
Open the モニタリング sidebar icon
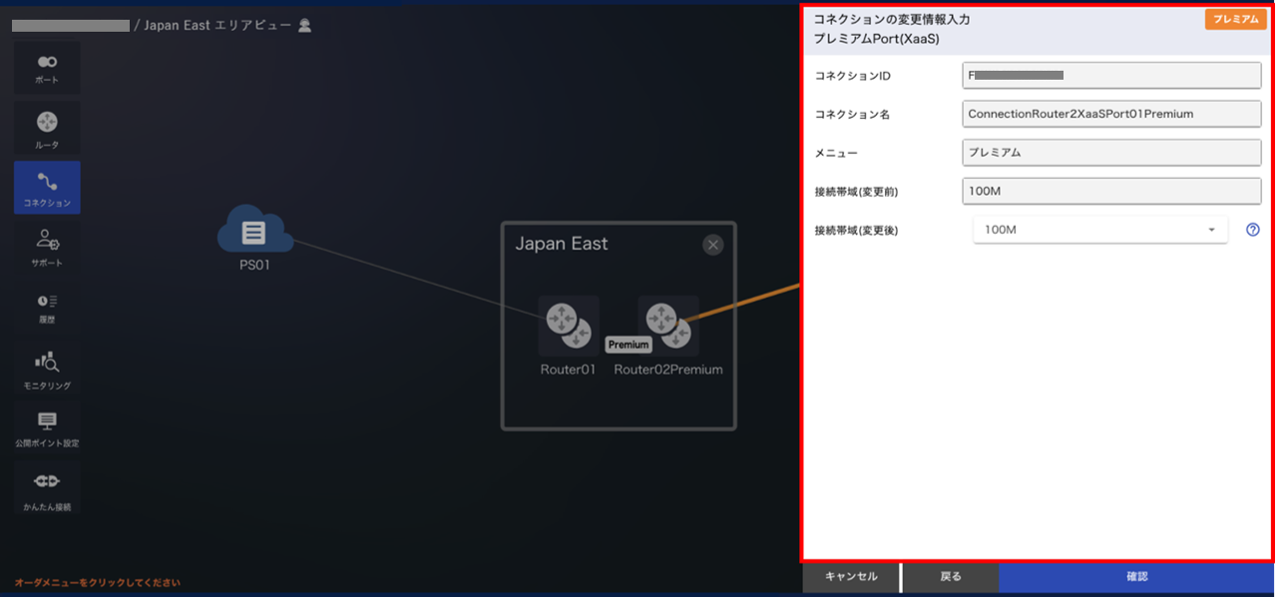click(x=47, y=369)
